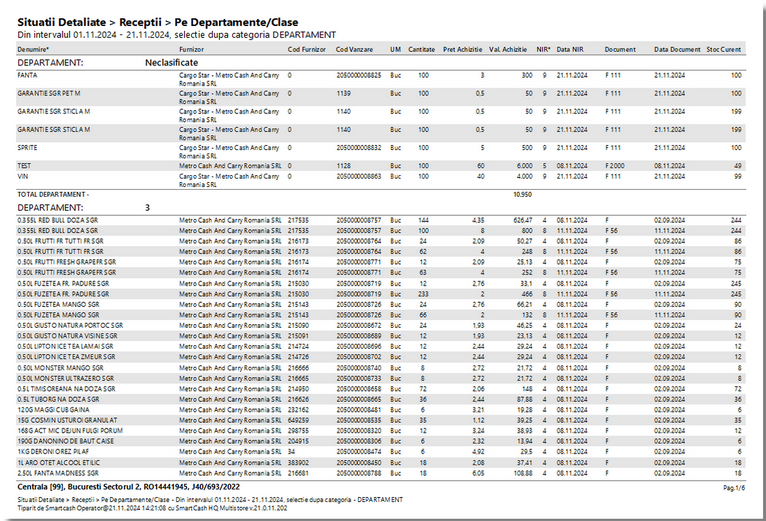Click sale code '1139' in GARANTIE SGR PET M row
This screenshot has height=521, width=766.
[x=343, y=93]
